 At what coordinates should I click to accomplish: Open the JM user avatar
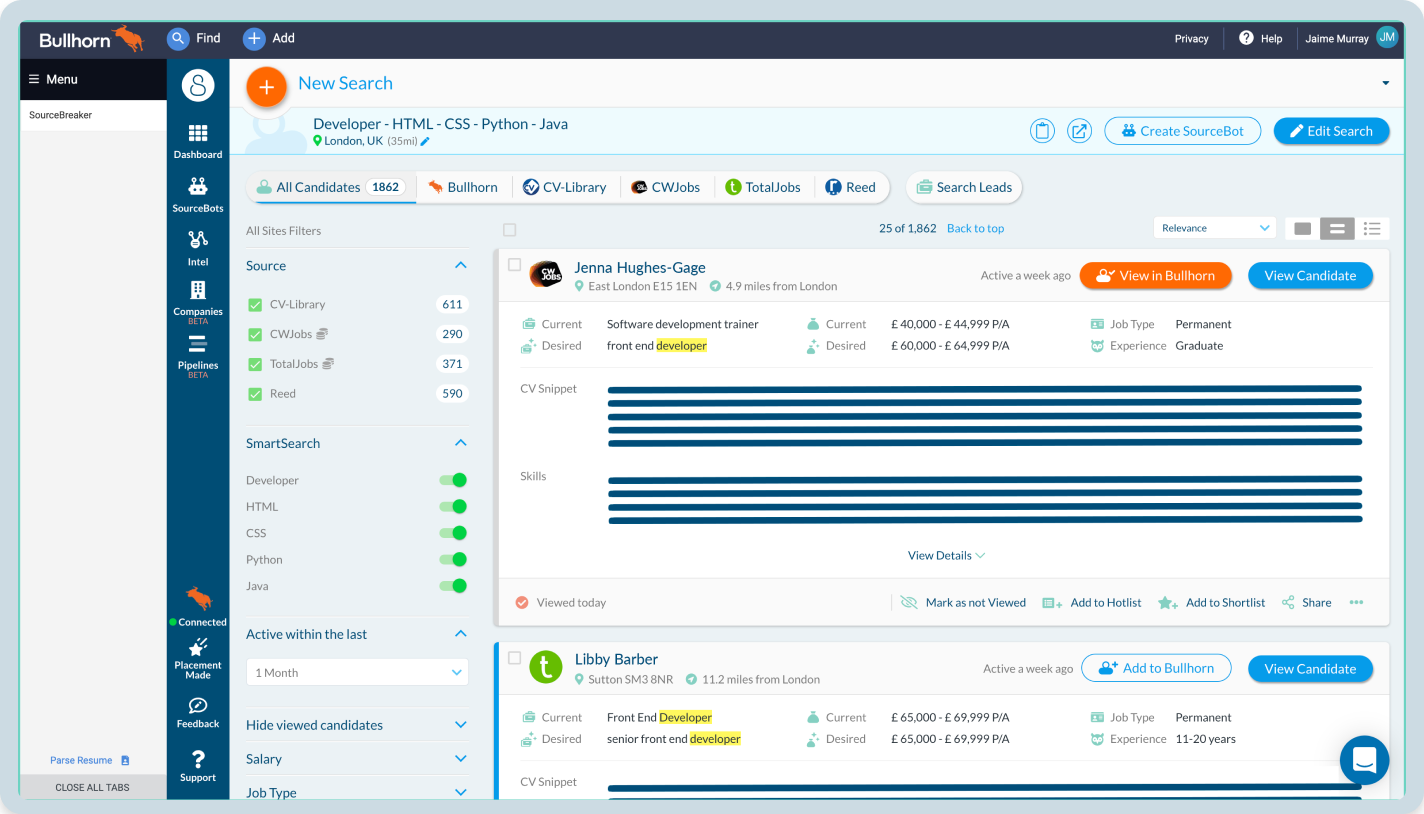pos(1386,37)
